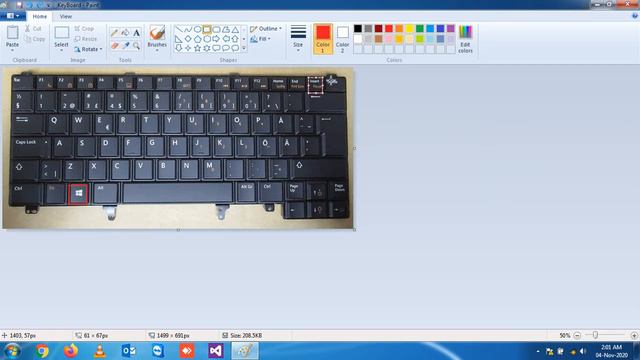Image resolution: width=640 pixels, height=360 pixels.
Task: Choose the Oval callout shape
Action: (x=226, y=48)
